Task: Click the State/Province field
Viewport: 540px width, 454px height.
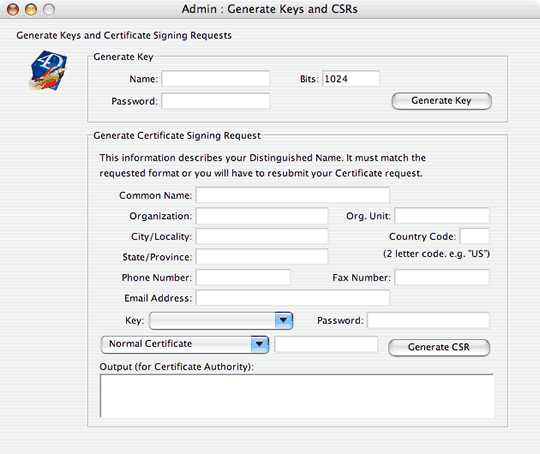Action: click(x=262, y=257)
